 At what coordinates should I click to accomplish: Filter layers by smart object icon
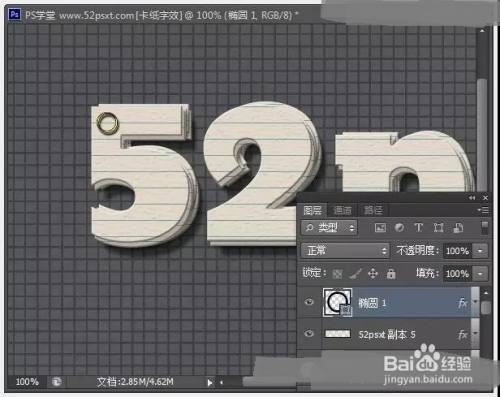point(458,228)
